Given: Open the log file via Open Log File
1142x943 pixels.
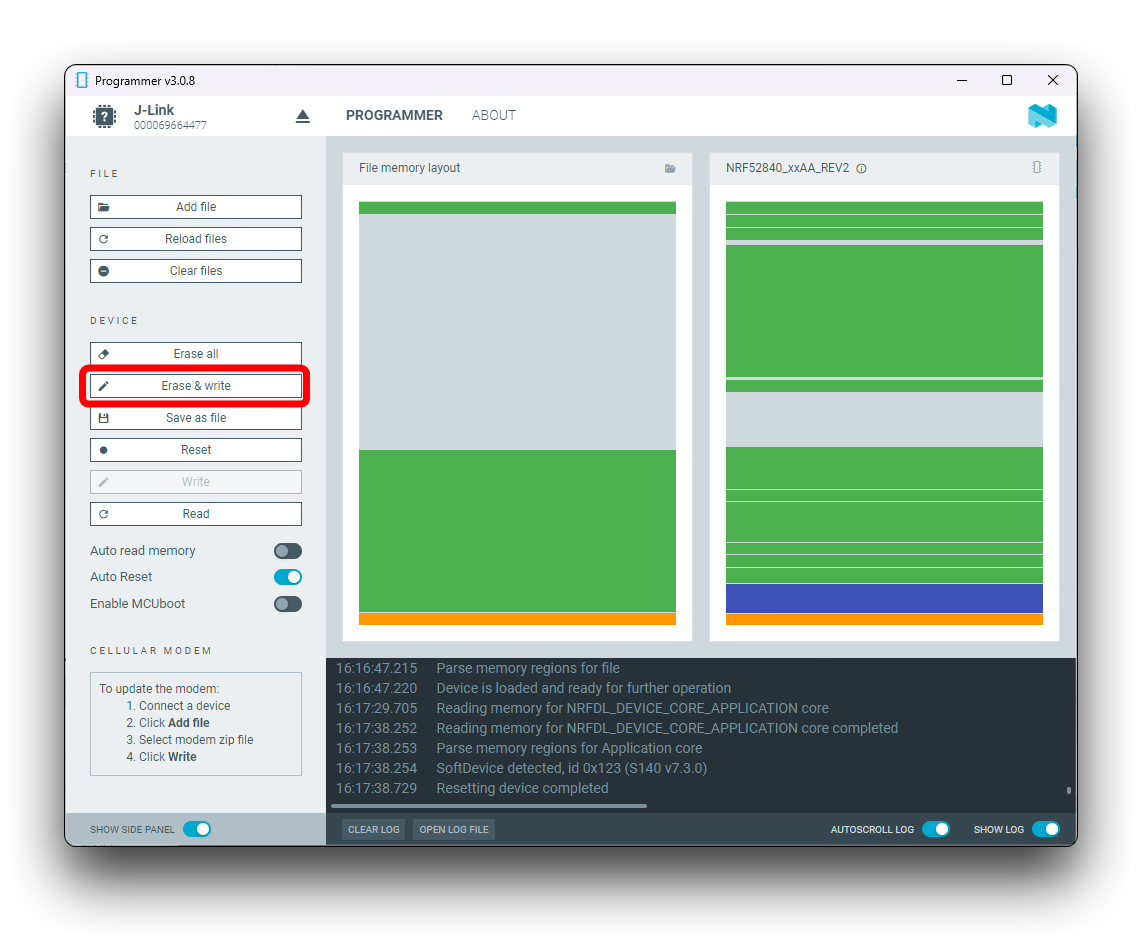Looking at the screenshot, I should (454, 829).
